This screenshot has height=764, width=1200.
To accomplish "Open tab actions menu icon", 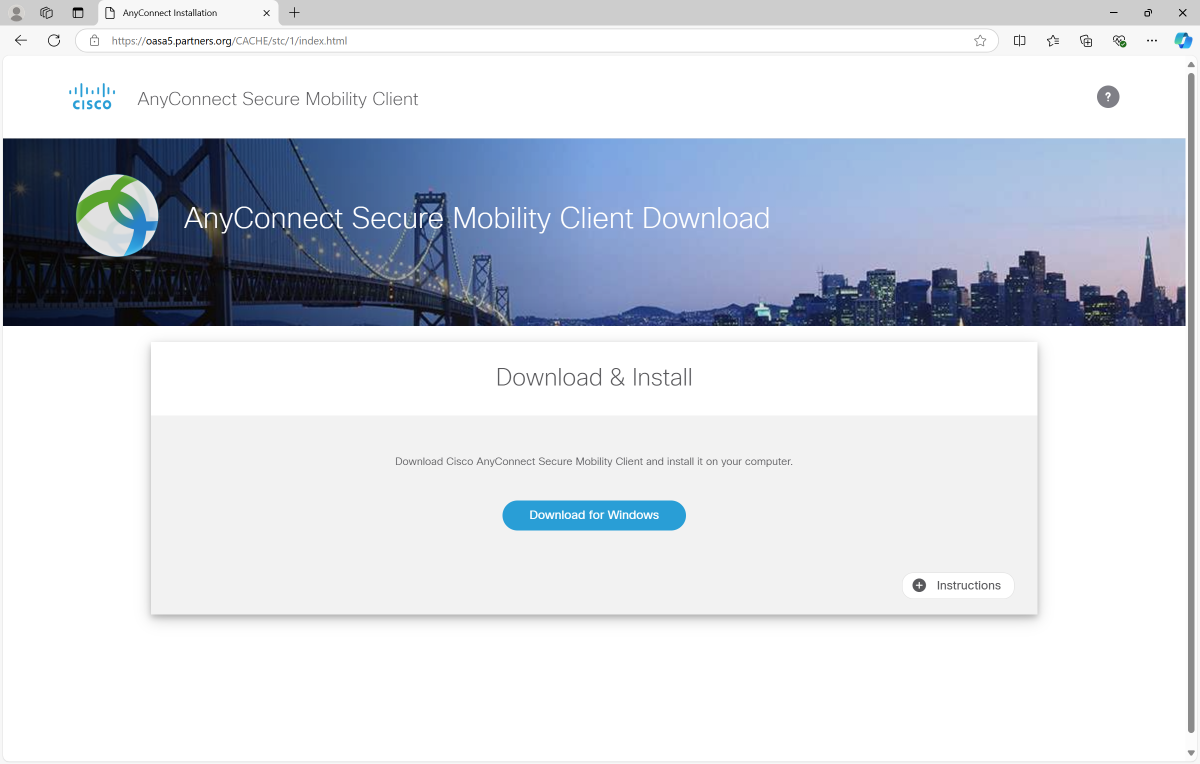I will point(78,13).
